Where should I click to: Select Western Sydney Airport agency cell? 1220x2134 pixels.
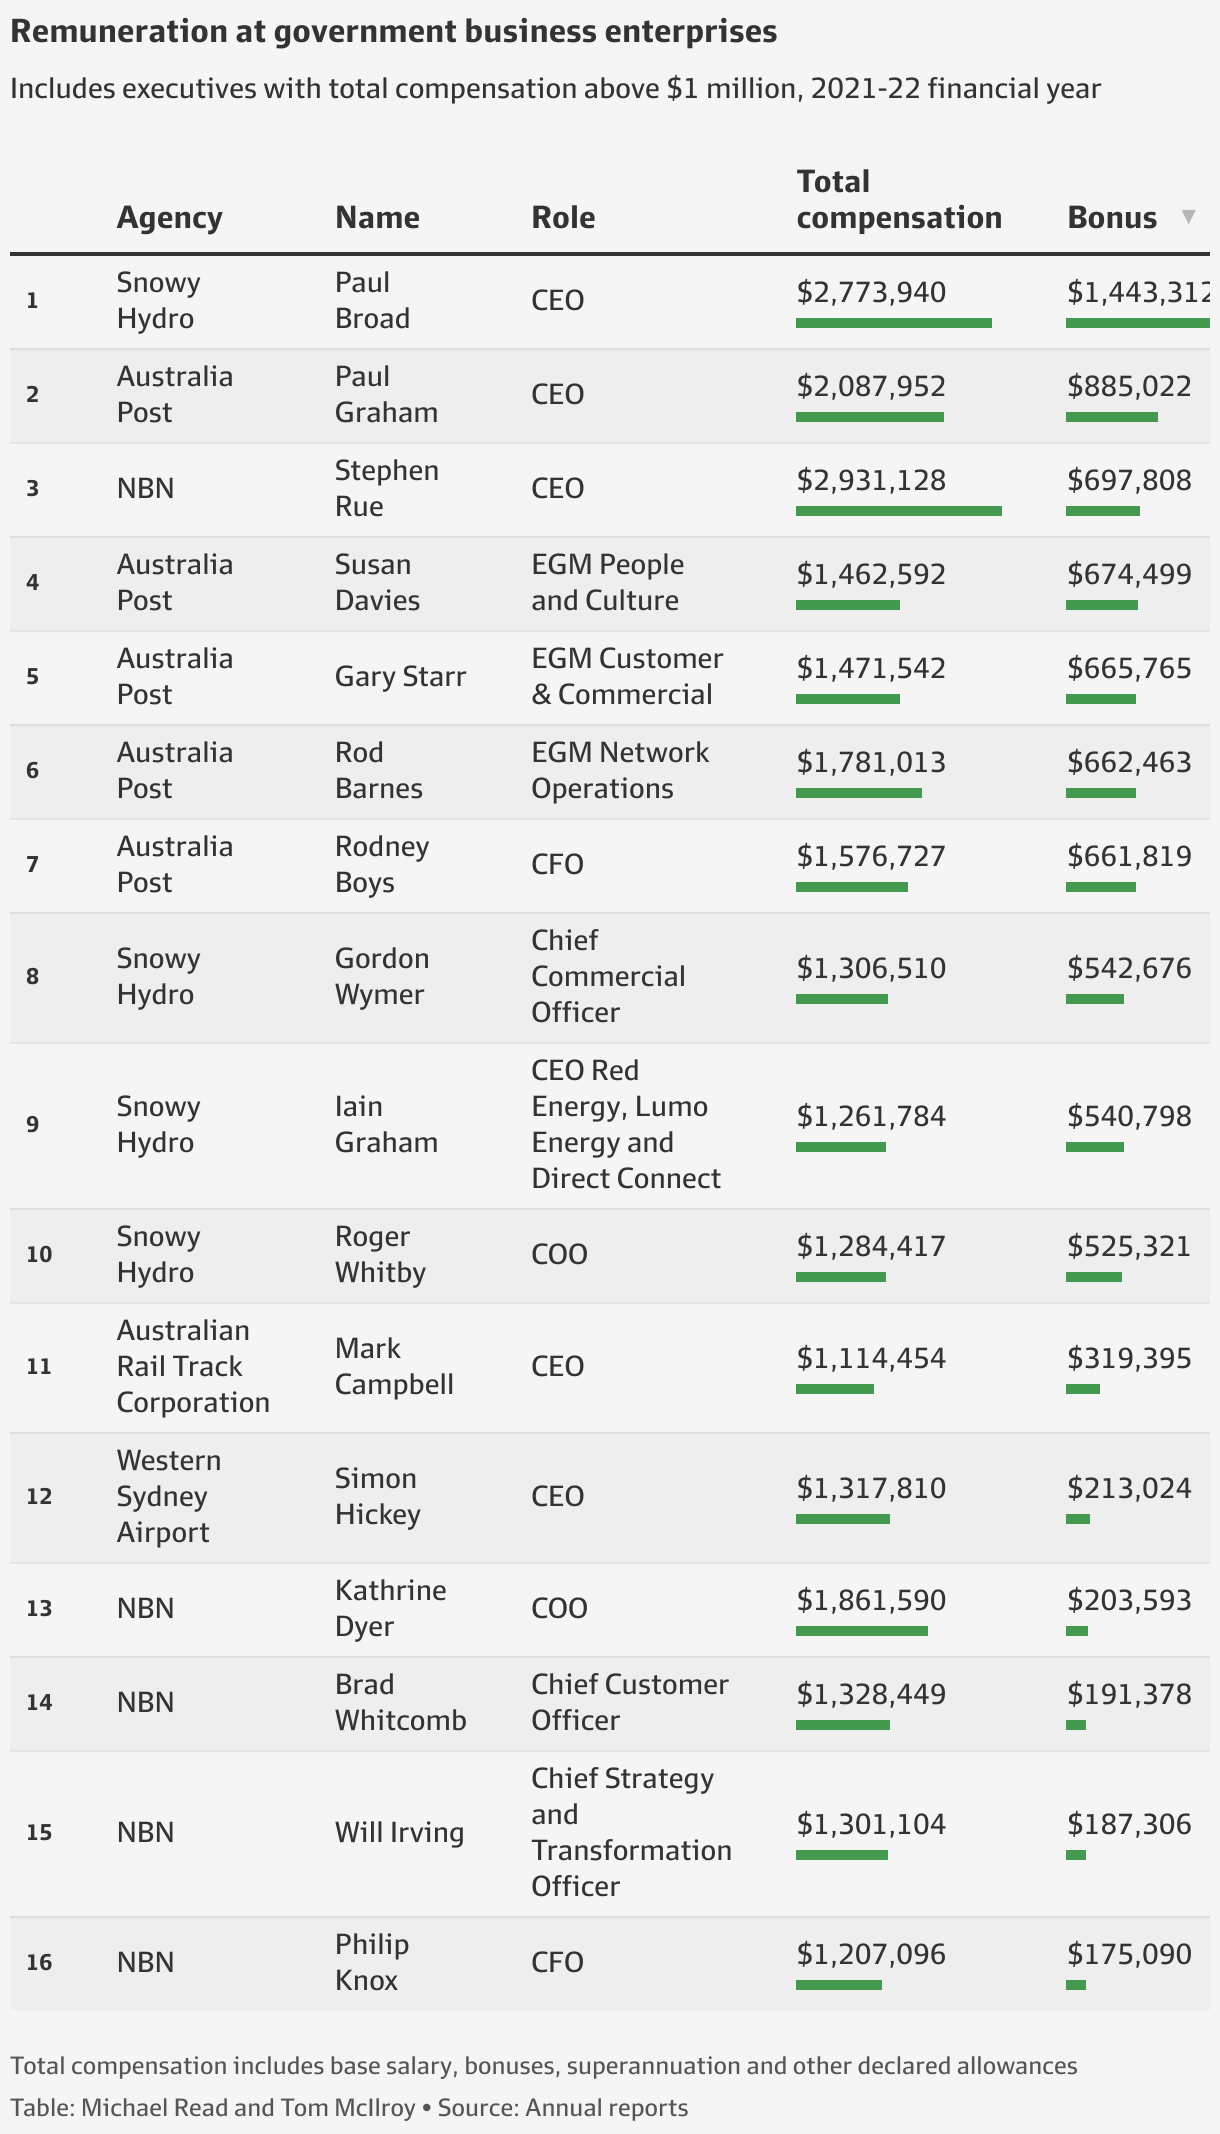click(x=168, y=1496)
